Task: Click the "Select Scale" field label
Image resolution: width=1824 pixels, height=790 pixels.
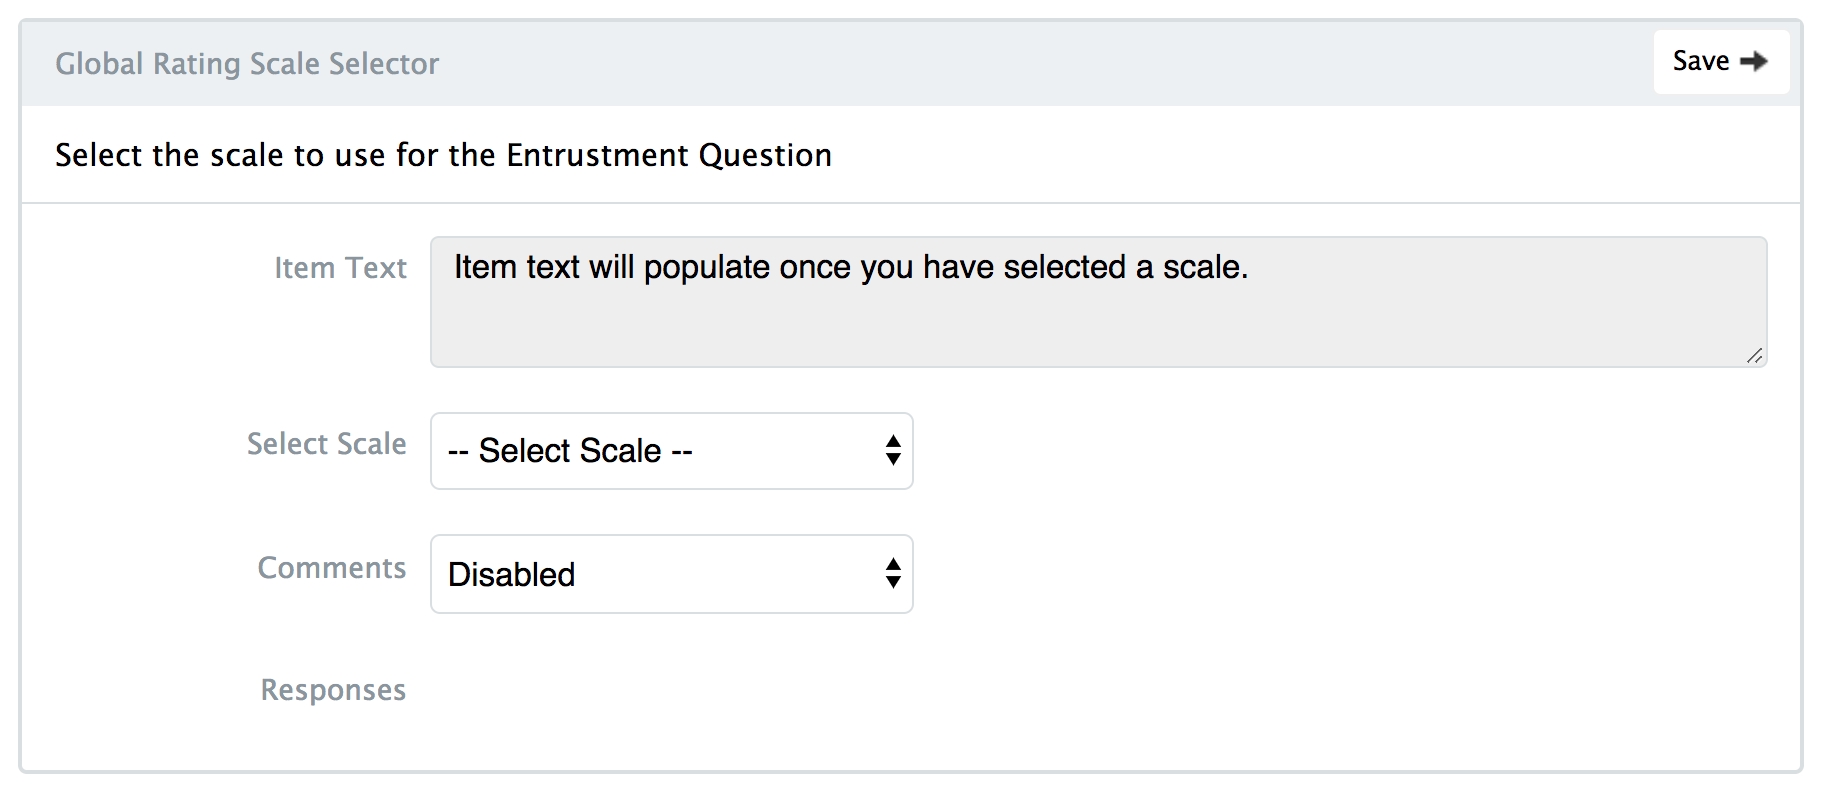Action: [x=326, y=444]
